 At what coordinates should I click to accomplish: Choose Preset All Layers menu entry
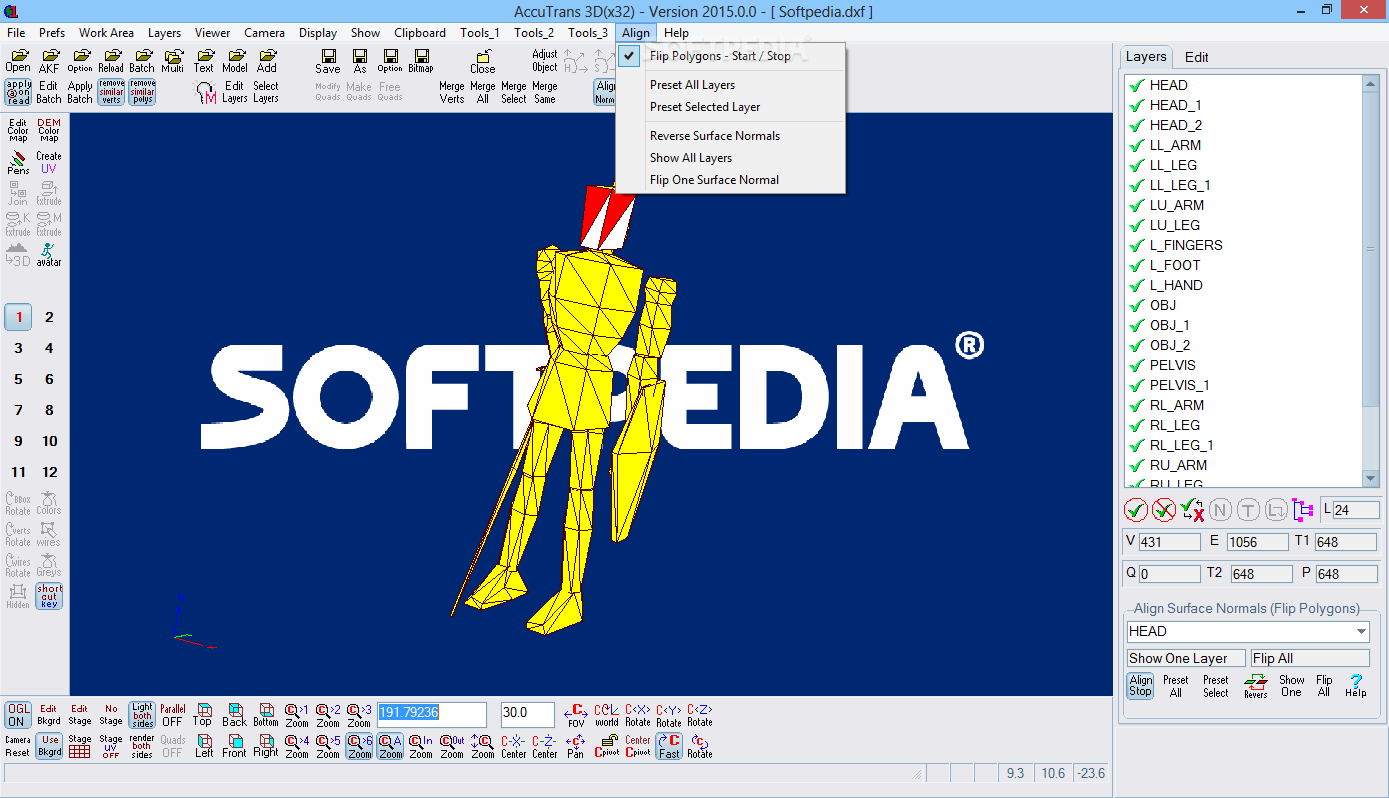692,85
